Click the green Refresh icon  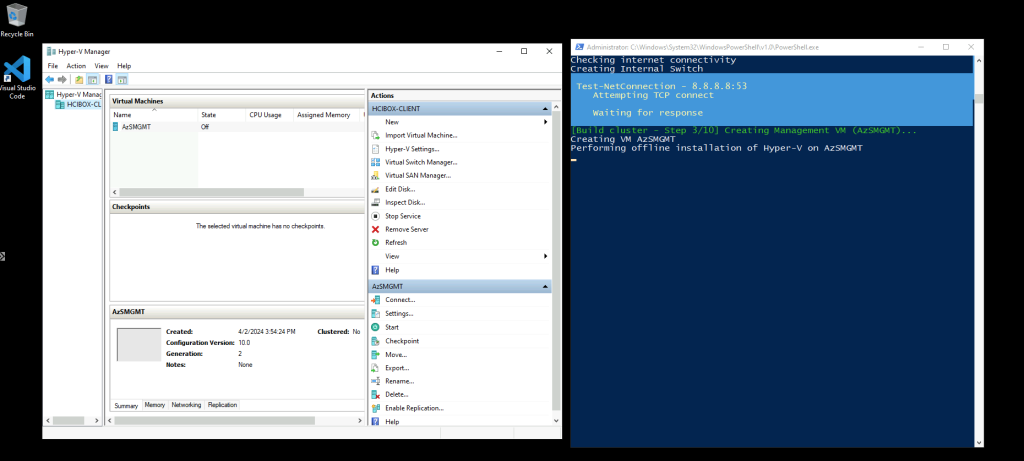pyautogui.click(x=376, y=243)
